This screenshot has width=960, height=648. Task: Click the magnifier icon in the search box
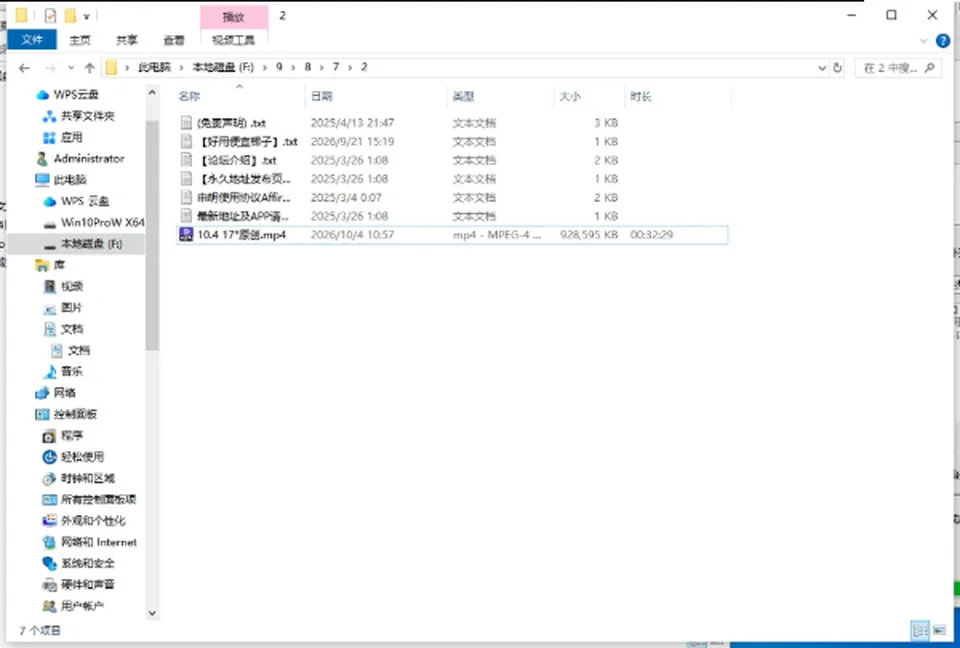pyautogui.click(x=929, y=68)
